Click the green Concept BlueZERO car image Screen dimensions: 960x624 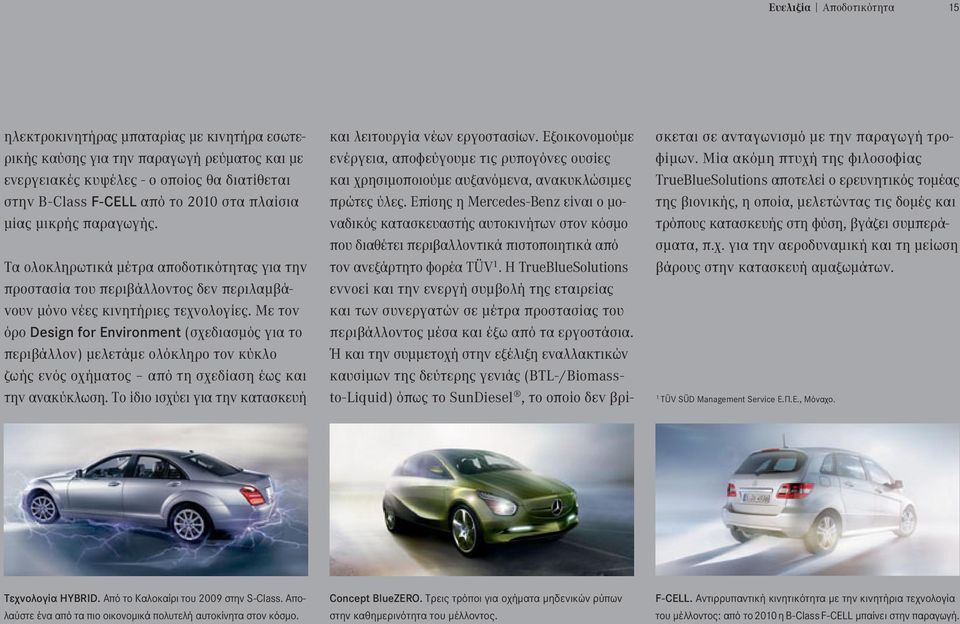click(x=481, y=499)
